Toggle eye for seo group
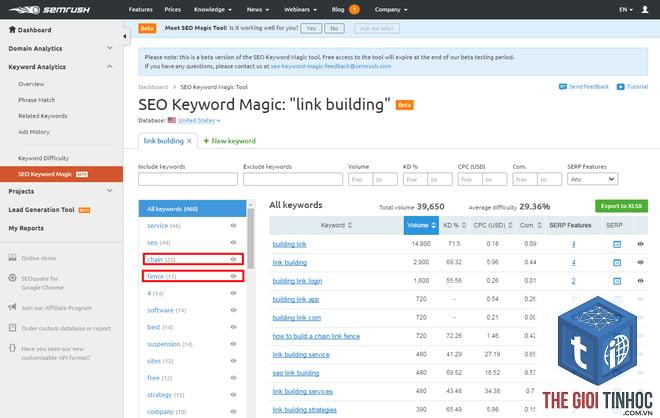The image size is (660, 418). [234, 242]
